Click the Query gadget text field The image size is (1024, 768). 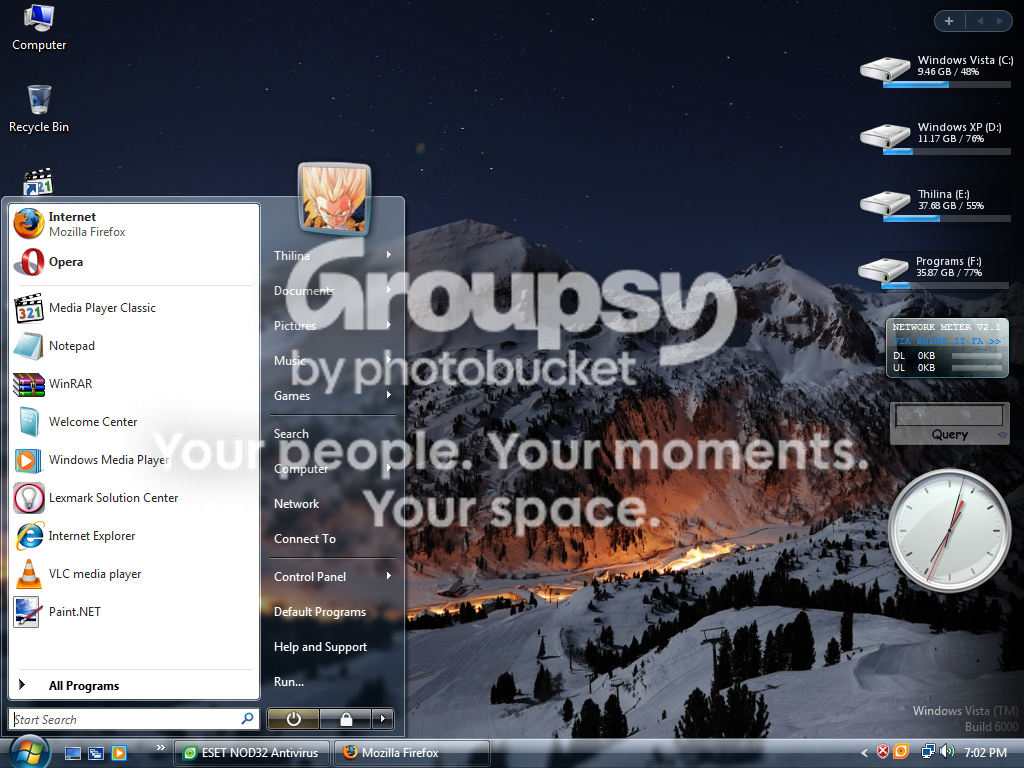point(950,415)
